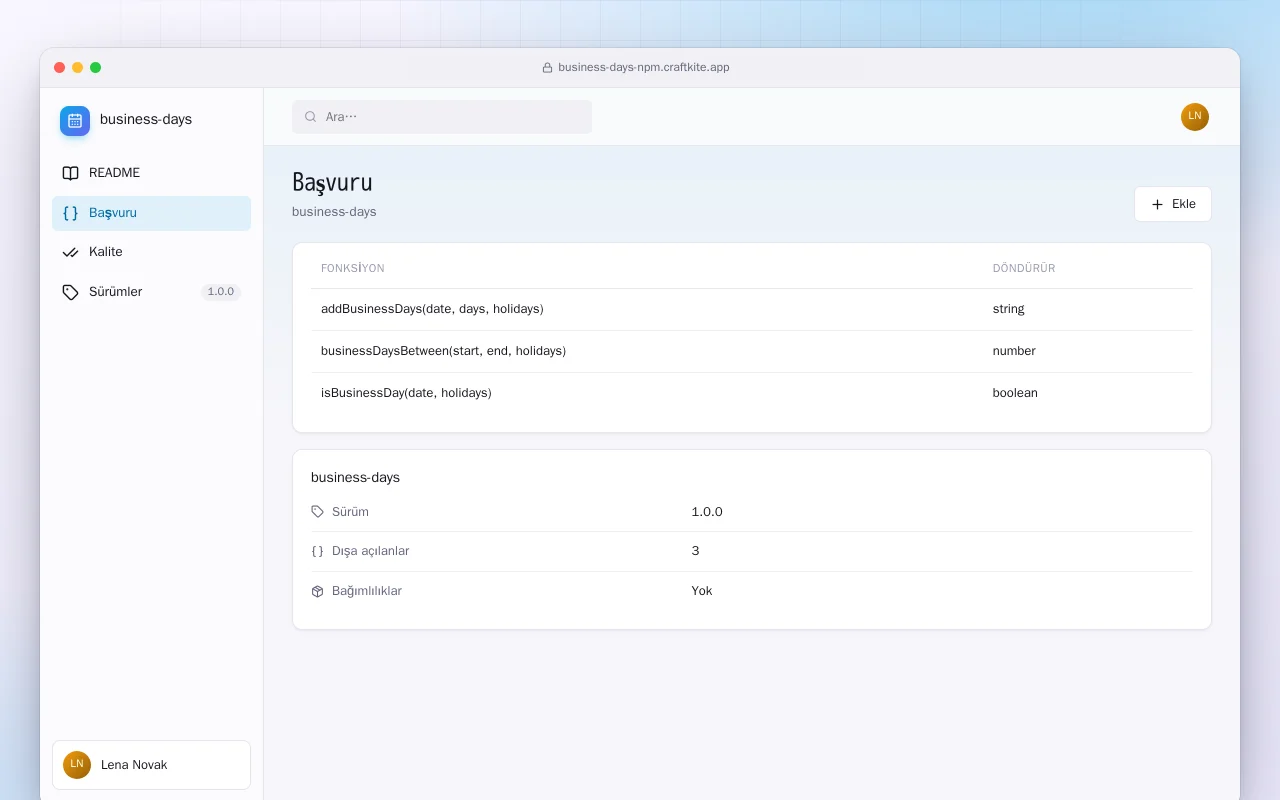
Task: Open the LN avatar in top bar
Action: tap(1195, 117)
